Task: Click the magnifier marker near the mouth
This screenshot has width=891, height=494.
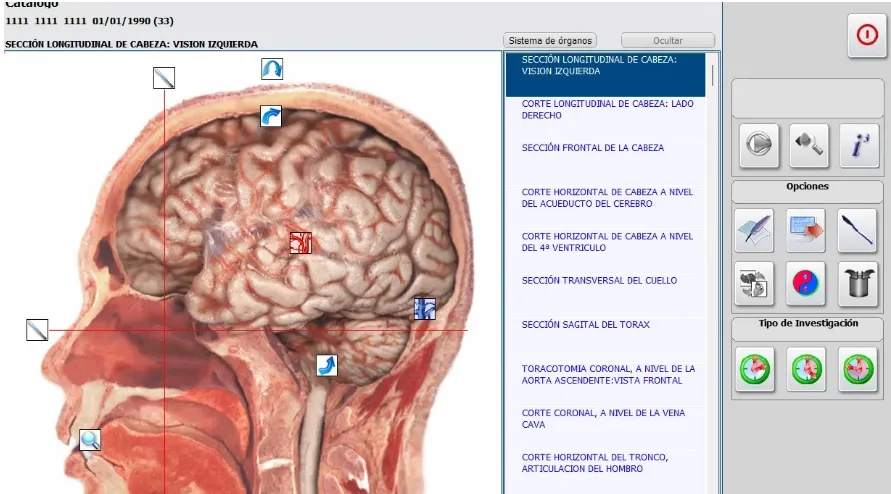Action: coord(90,439)
